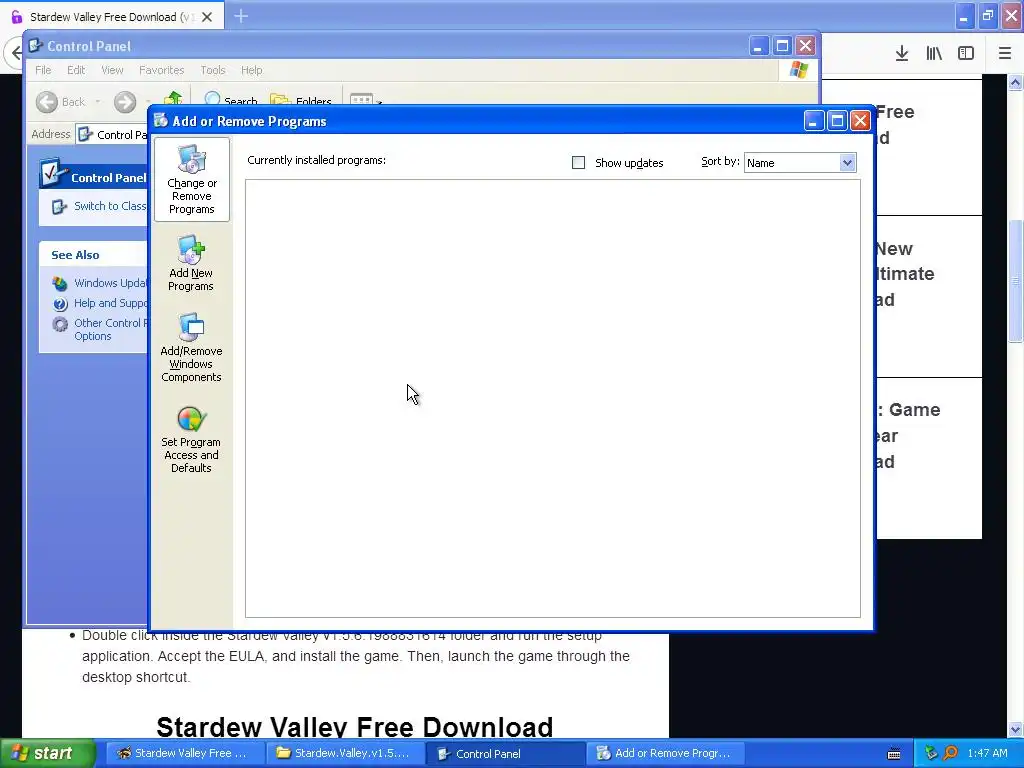This screenshot has width=1024, height=768.
Task: Maximize the Add or Remove Programs window
Action: tap(837, 121)
